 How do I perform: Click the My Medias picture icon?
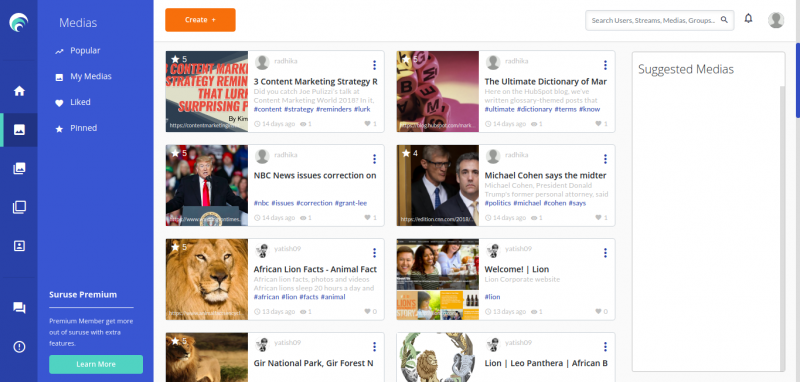point(59,78)
